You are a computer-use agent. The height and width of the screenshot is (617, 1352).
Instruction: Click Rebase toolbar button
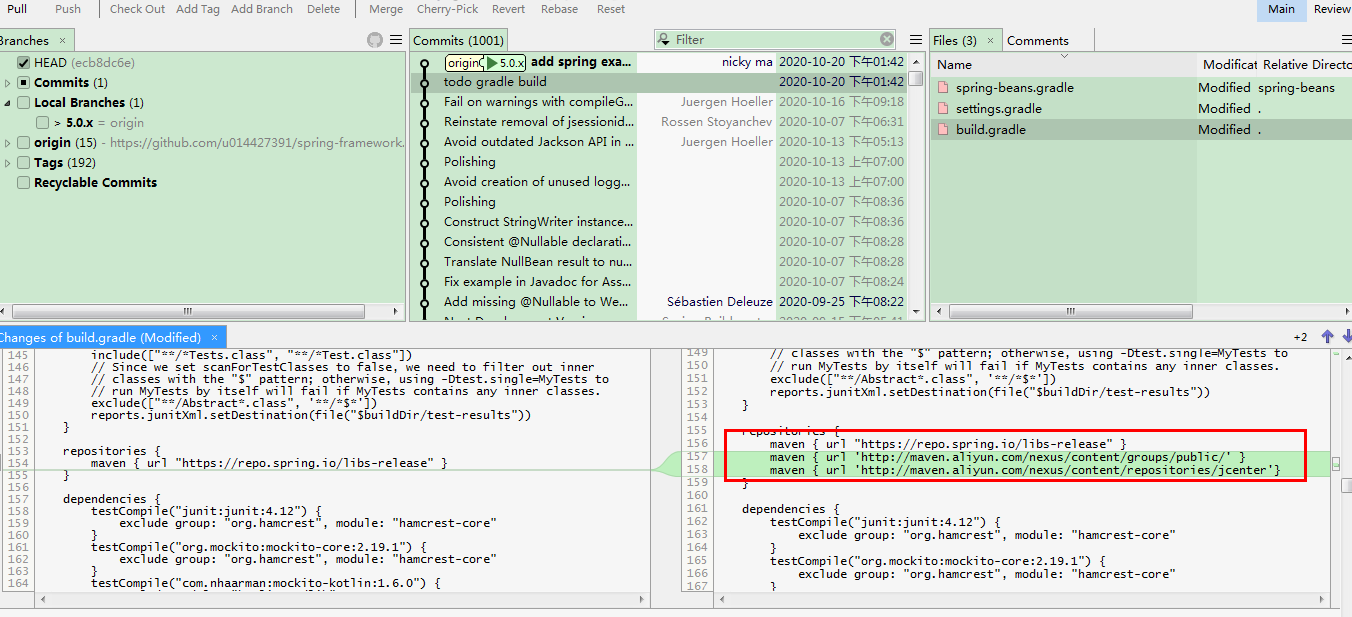pyautogui.click(x=559, y=9)
